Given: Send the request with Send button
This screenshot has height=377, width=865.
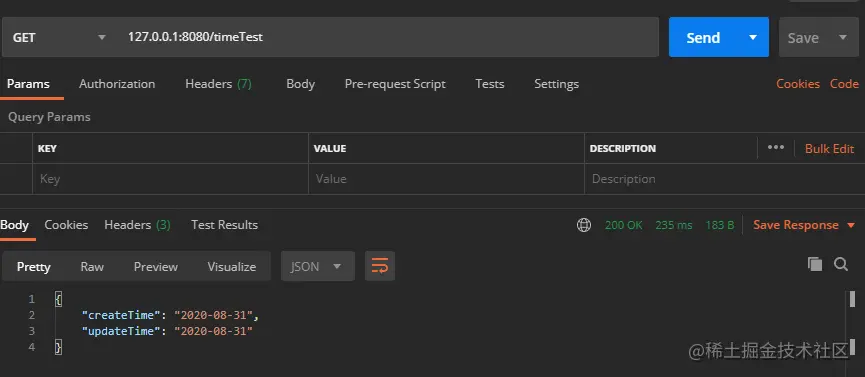Looking at the screenshot, I should pos(703,38).
